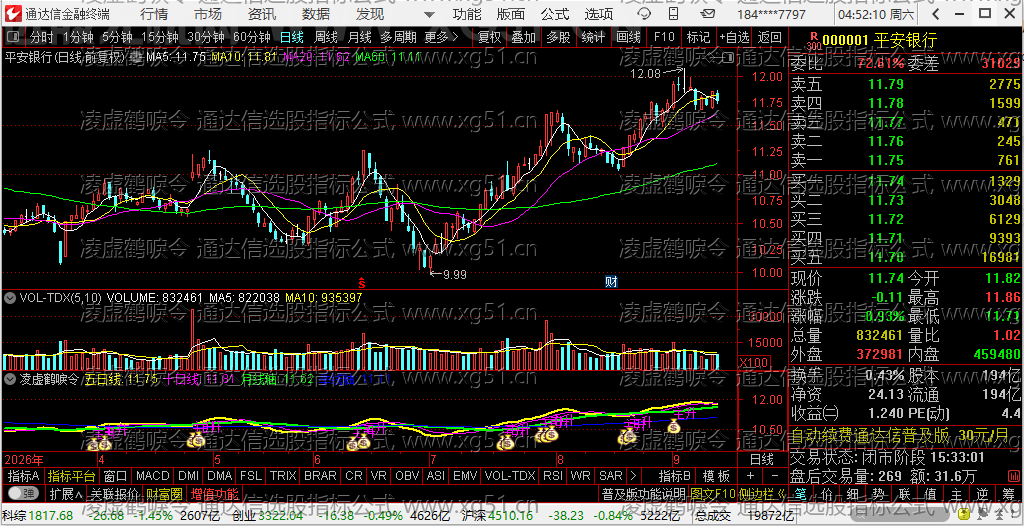
Task: Click the 增值功能 link
Action: coord(215,492)
